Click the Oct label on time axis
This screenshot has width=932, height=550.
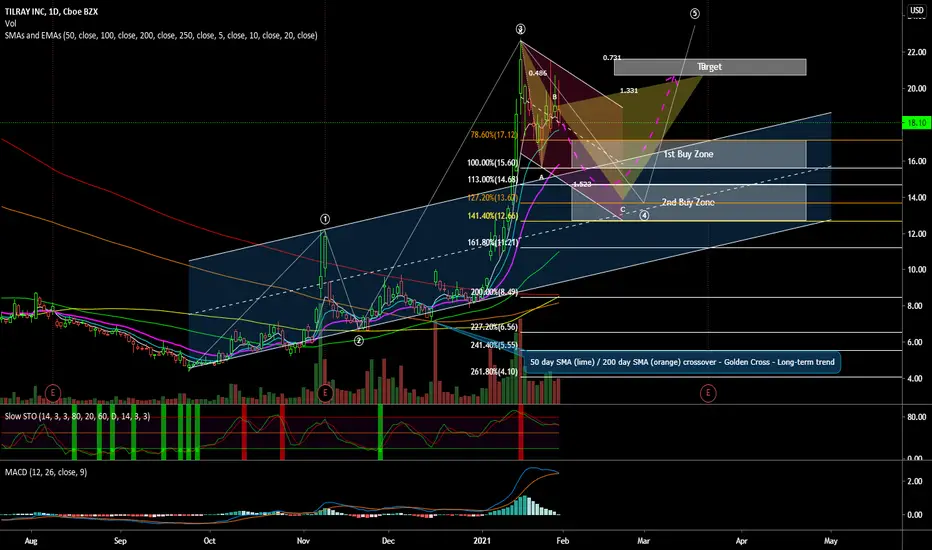(209, 541)
